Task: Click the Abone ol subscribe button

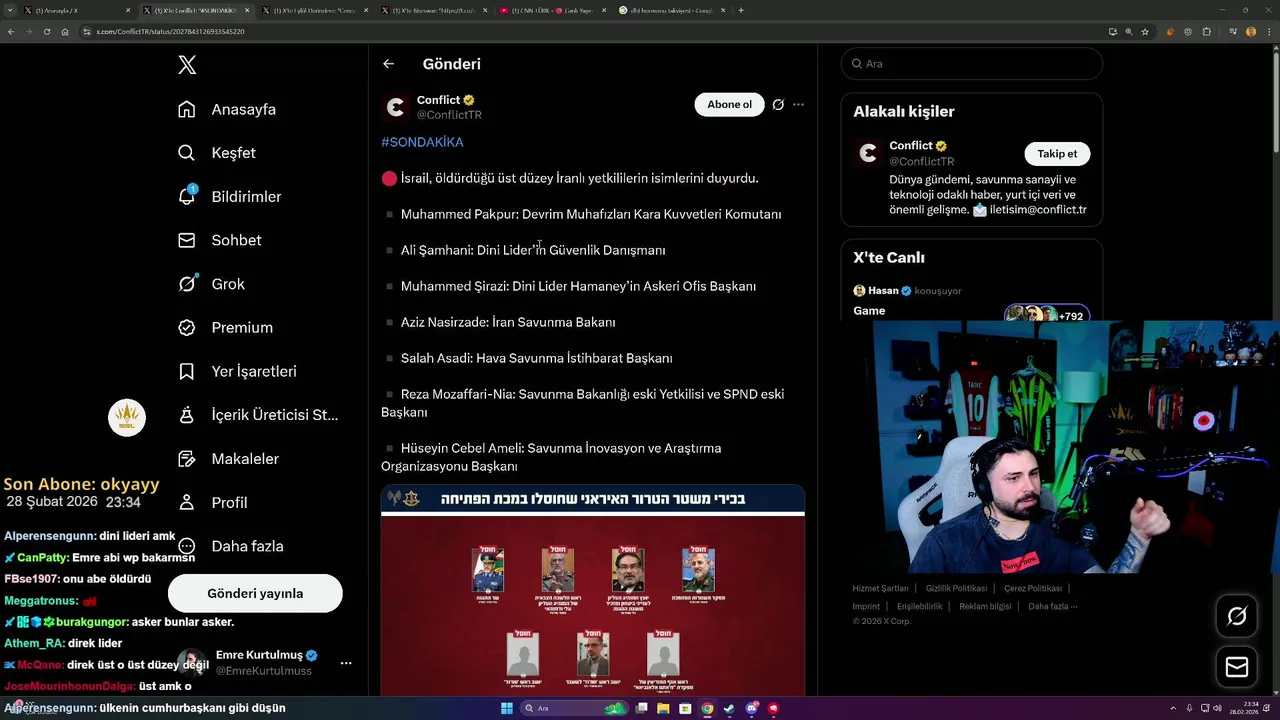Action: coord(729,104)
